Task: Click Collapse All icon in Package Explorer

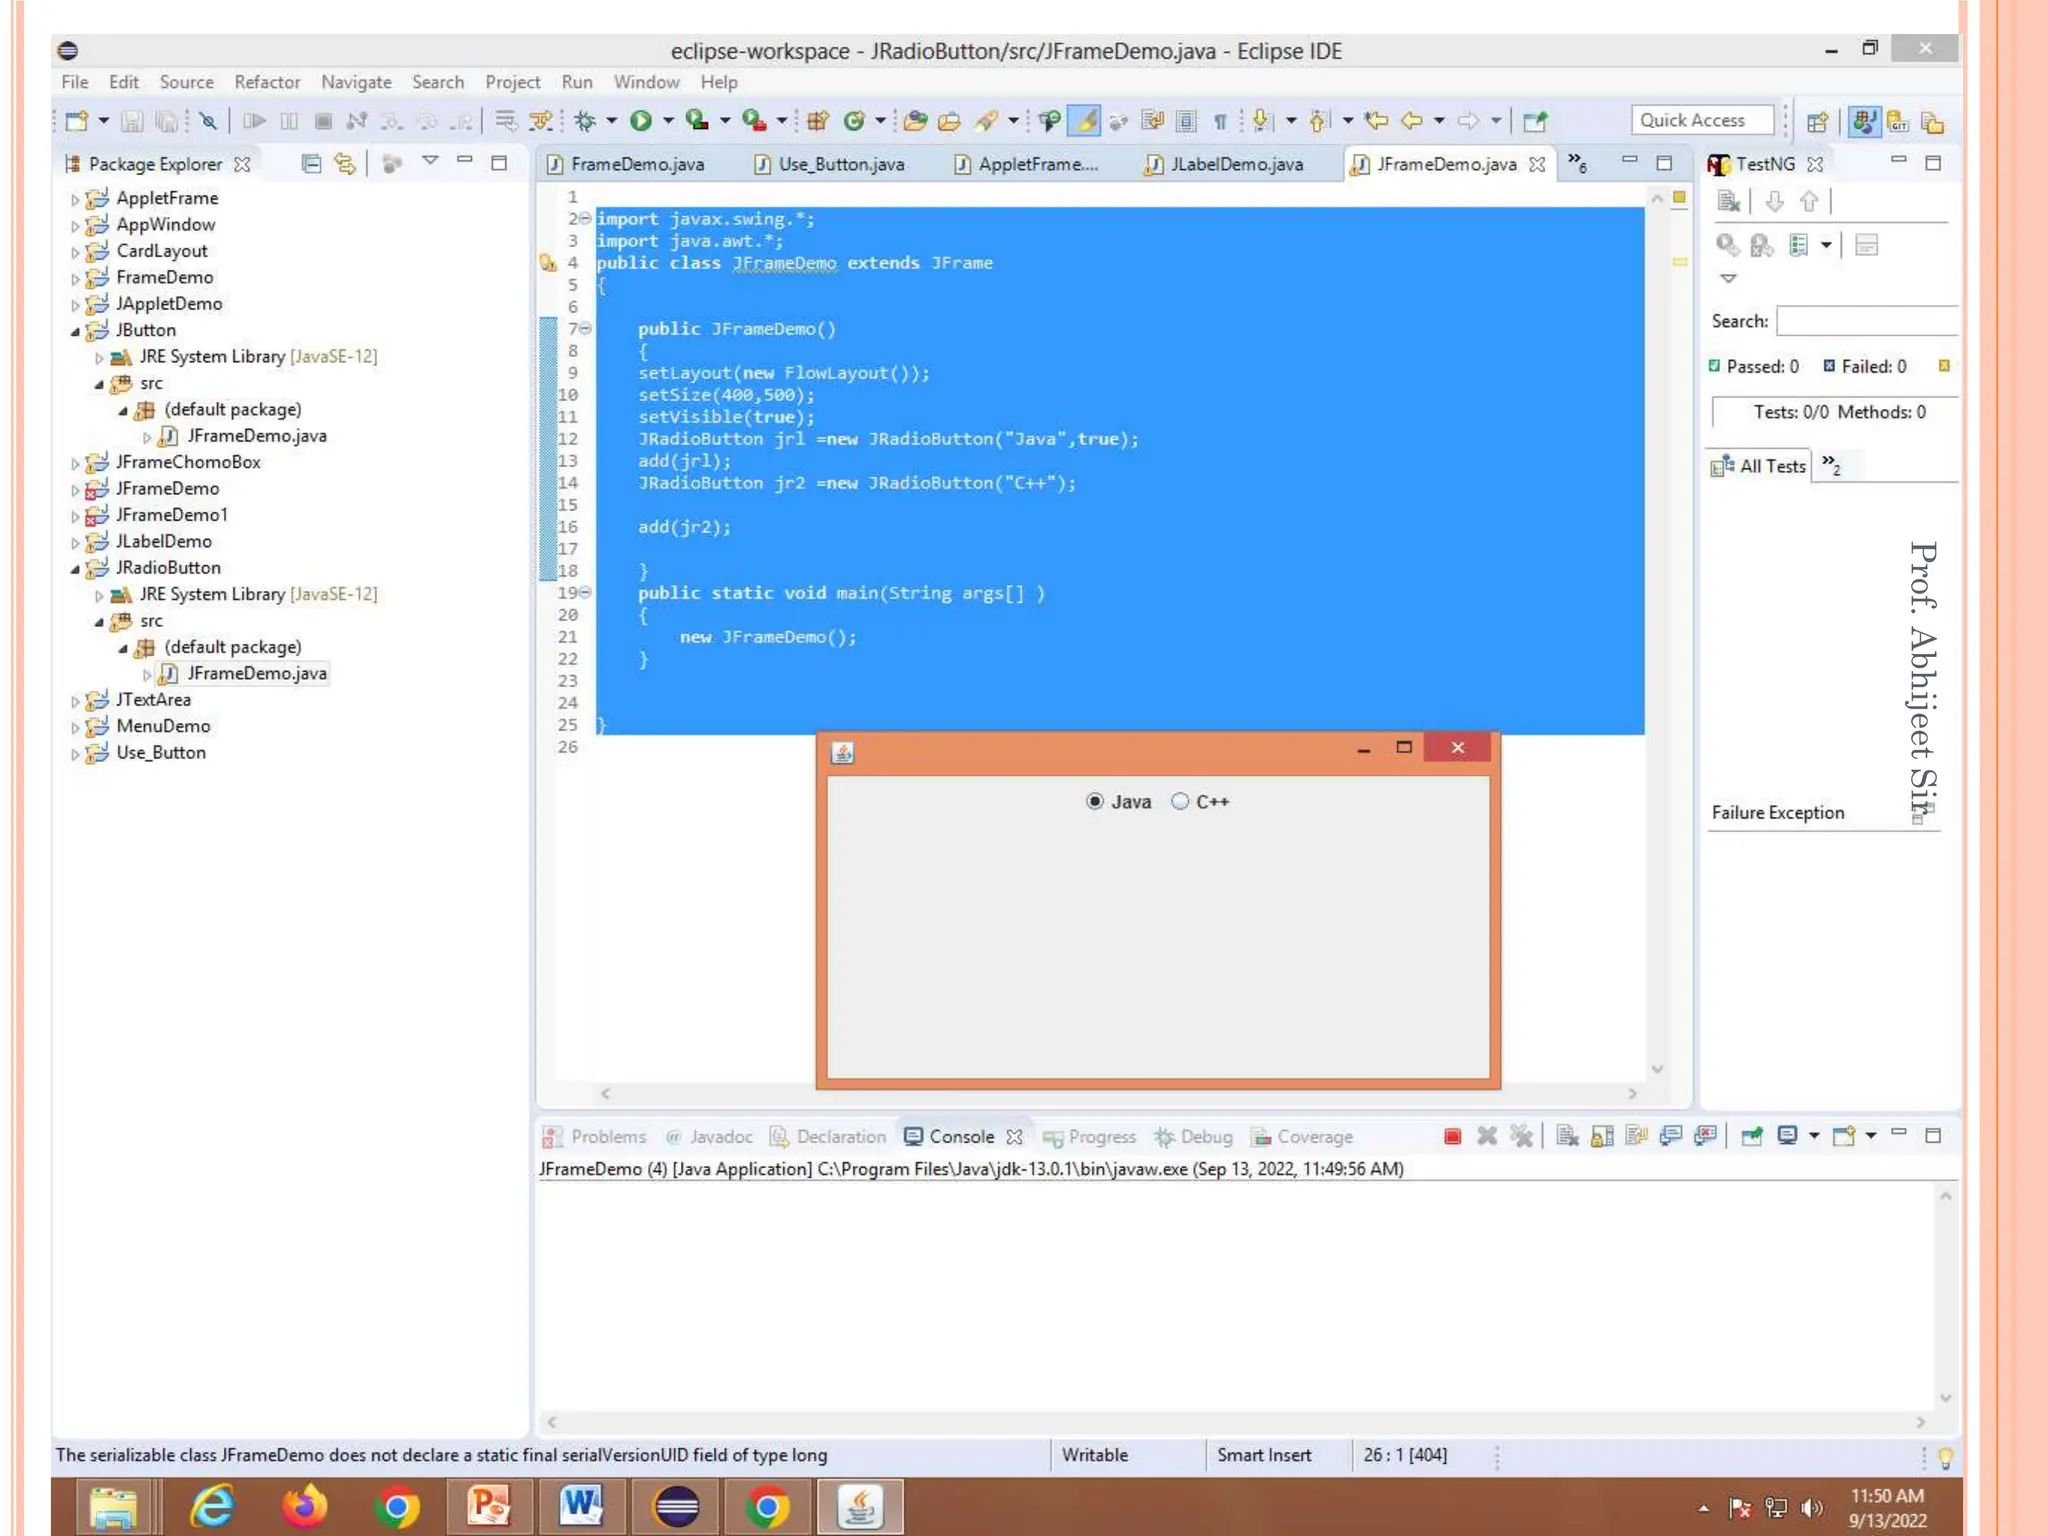Action: pos(311,163)
